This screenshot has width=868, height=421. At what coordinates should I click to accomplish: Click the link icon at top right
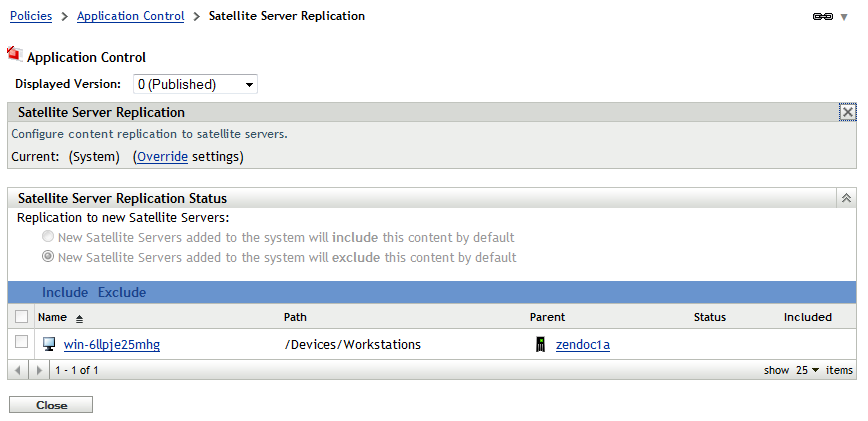click(825, 18)
